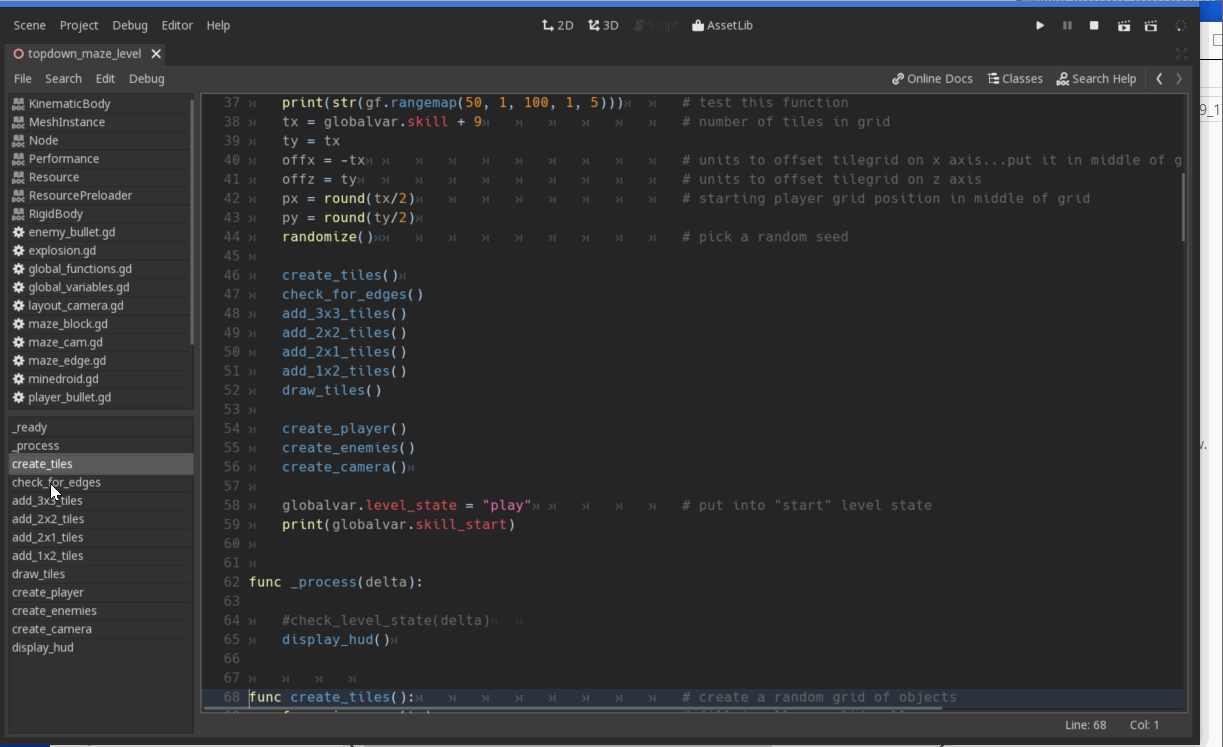
Task: Stop the running scene
Action: [x=1095, y=25]
